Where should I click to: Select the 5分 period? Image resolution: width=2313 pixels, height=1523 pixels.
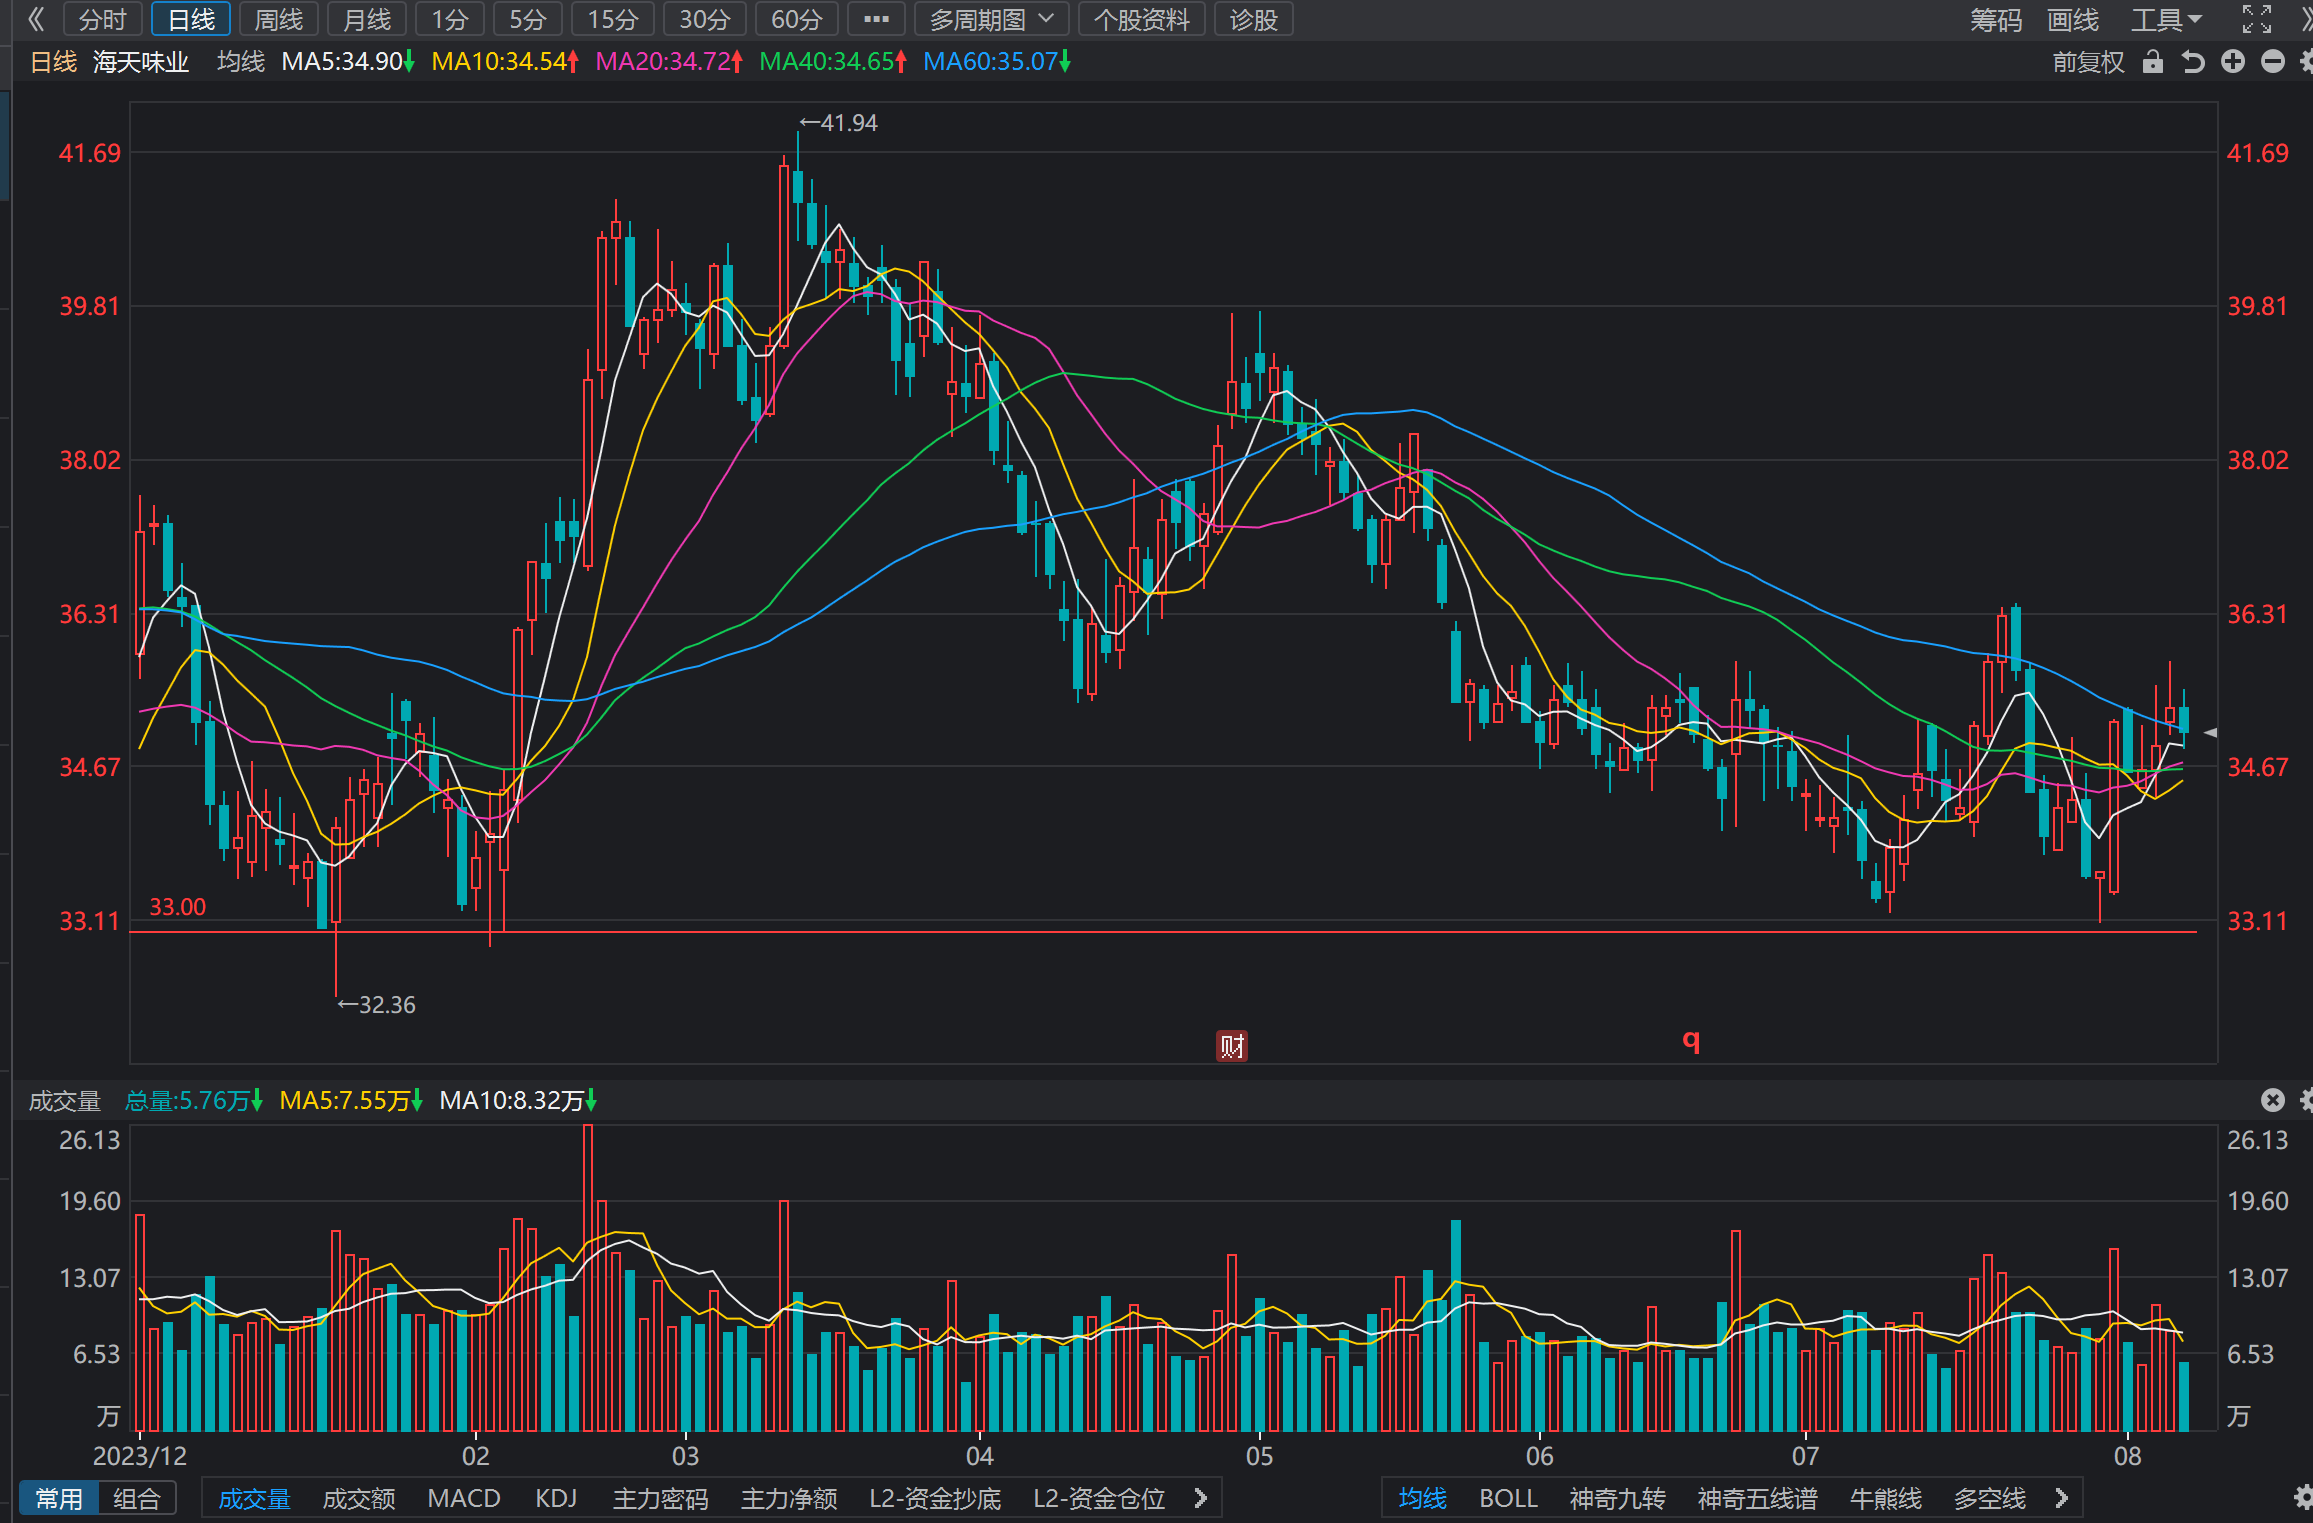528,19
